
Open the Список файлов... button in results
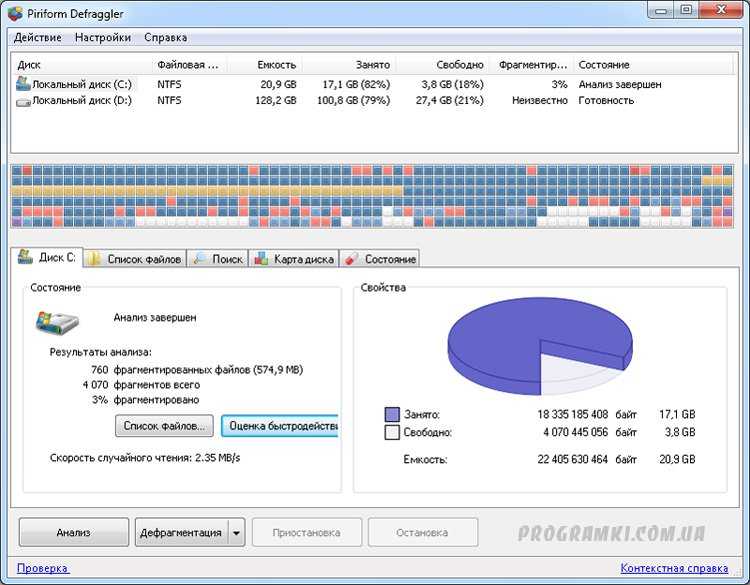coord(164,426)
